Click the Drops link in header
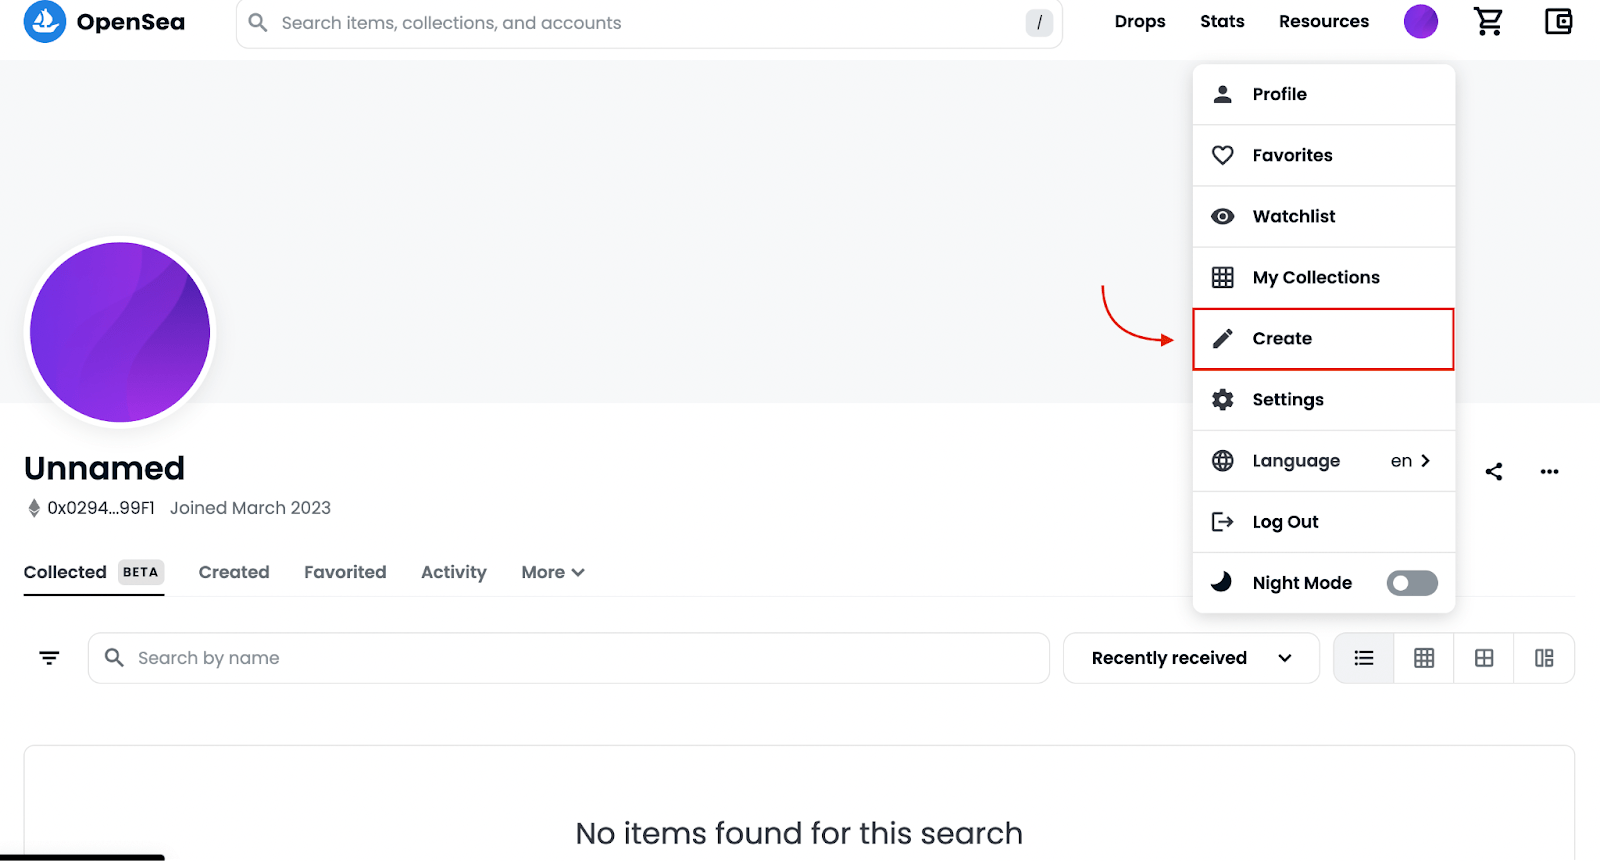The image size is (1600, 861). (1140, 22)
